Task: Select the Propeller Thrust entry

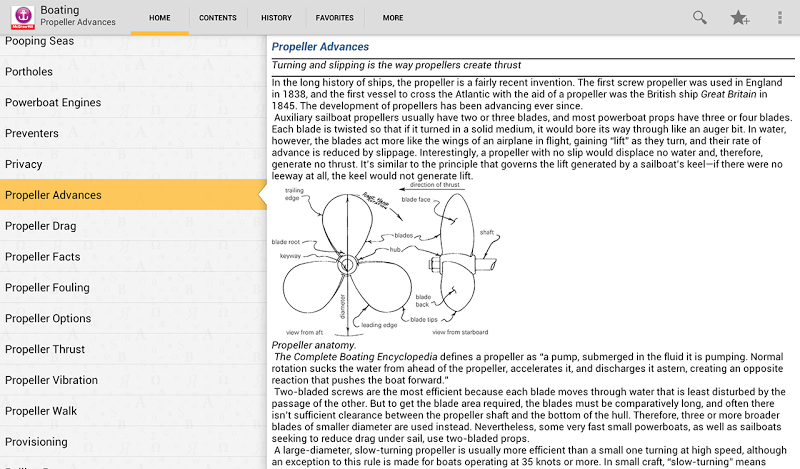Action: (x=133, y=350)
